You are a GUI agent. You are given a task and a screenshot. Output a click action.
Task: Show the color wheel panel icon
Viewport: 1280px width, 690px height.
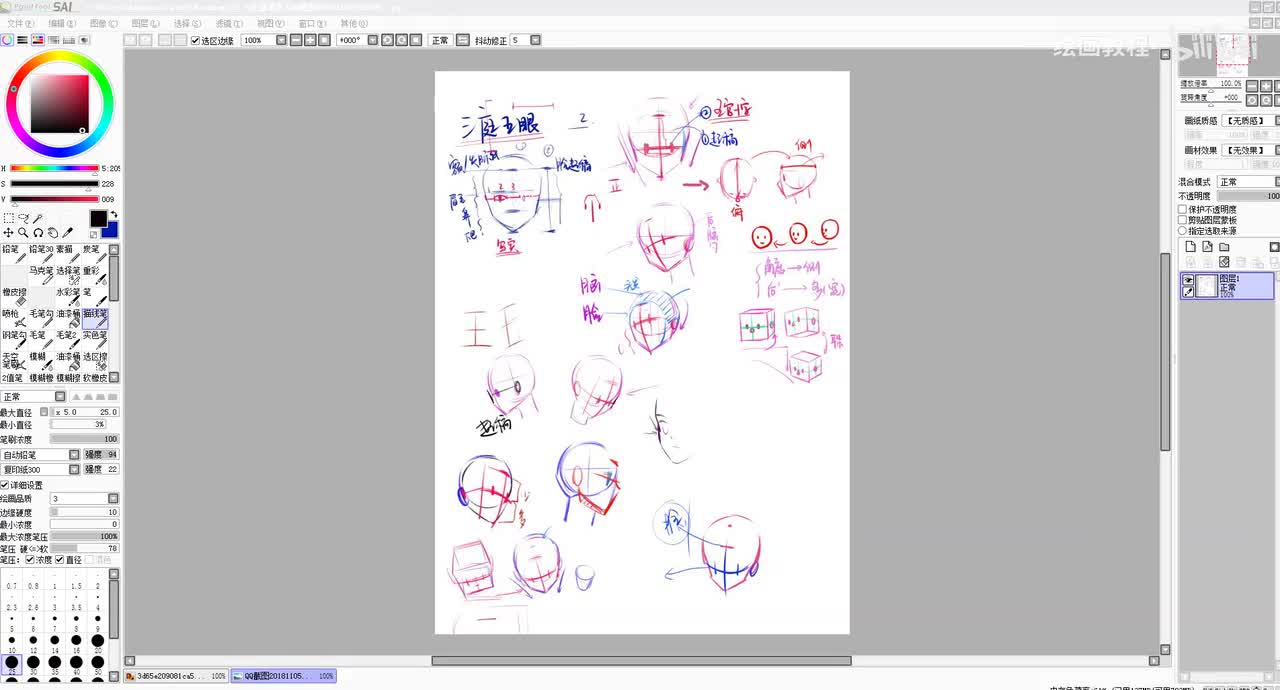tap(6, 40)
